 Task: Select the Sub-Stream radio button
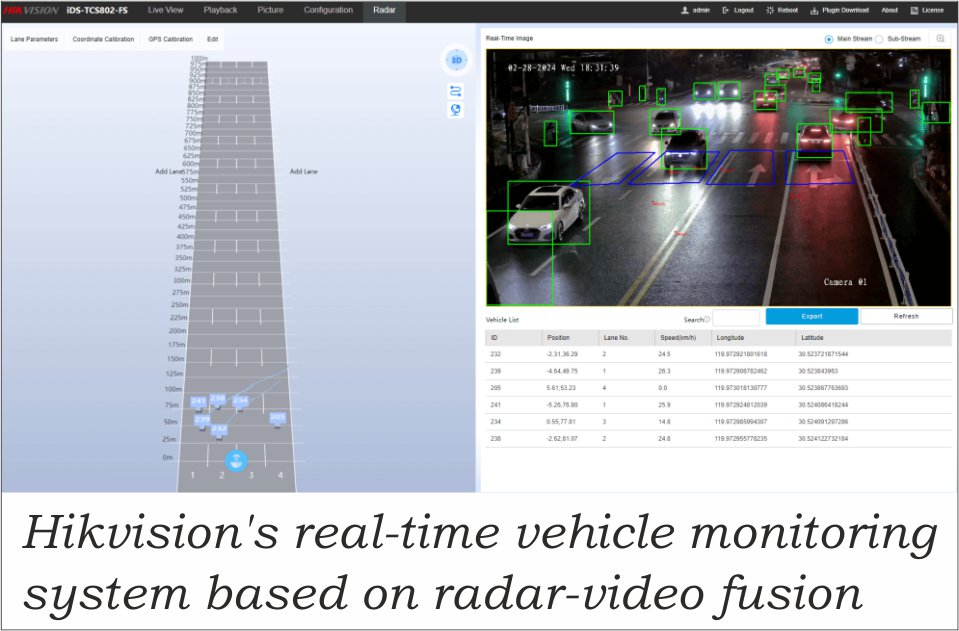pos(879,39)
